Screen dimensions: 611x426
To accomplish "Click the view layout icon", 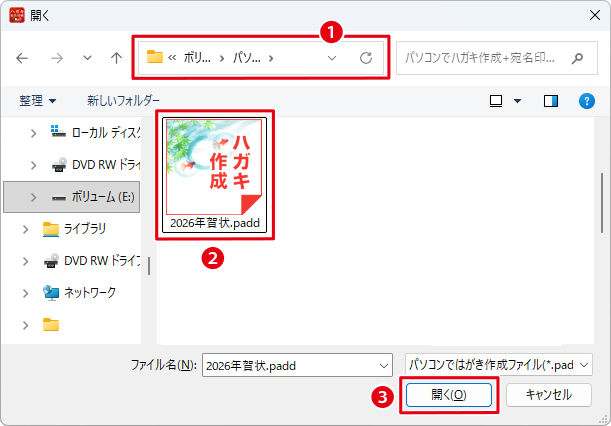I will click(x=496, y=101).
